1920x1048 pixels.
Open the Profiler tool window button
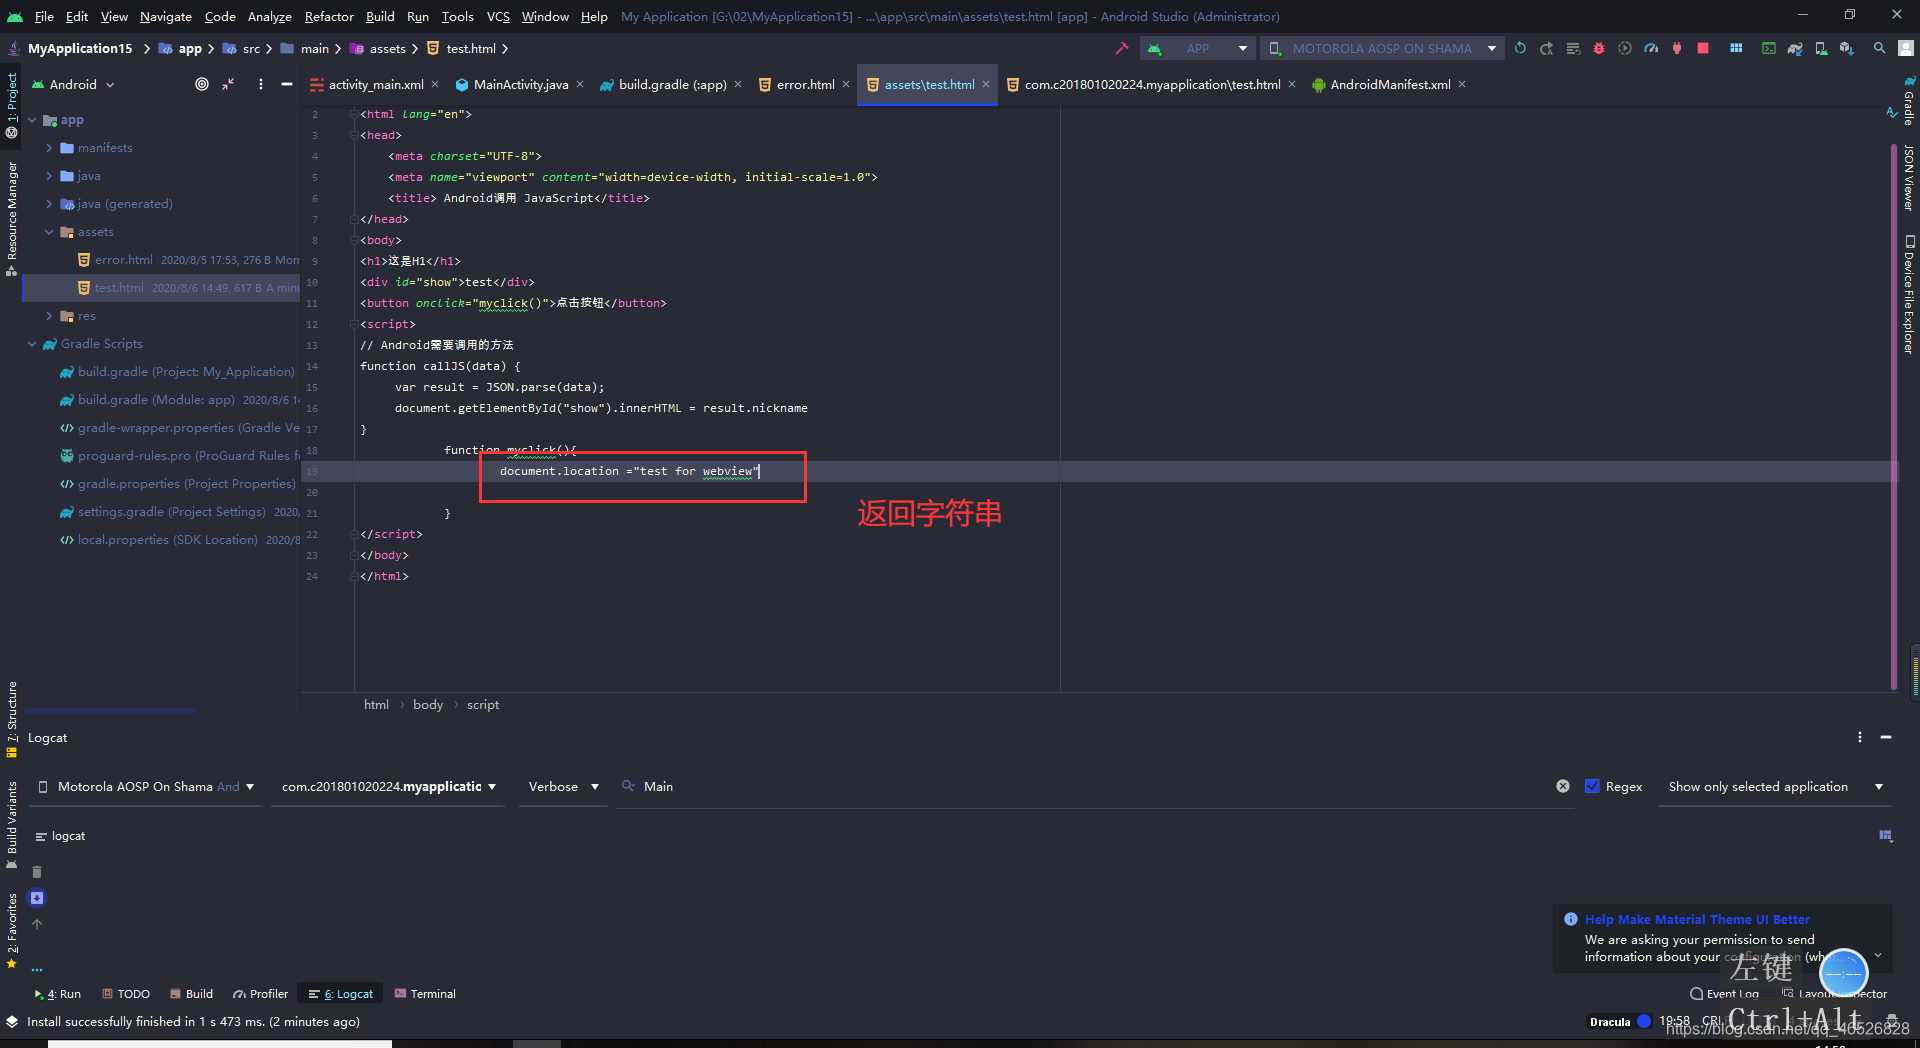(261, 994)
